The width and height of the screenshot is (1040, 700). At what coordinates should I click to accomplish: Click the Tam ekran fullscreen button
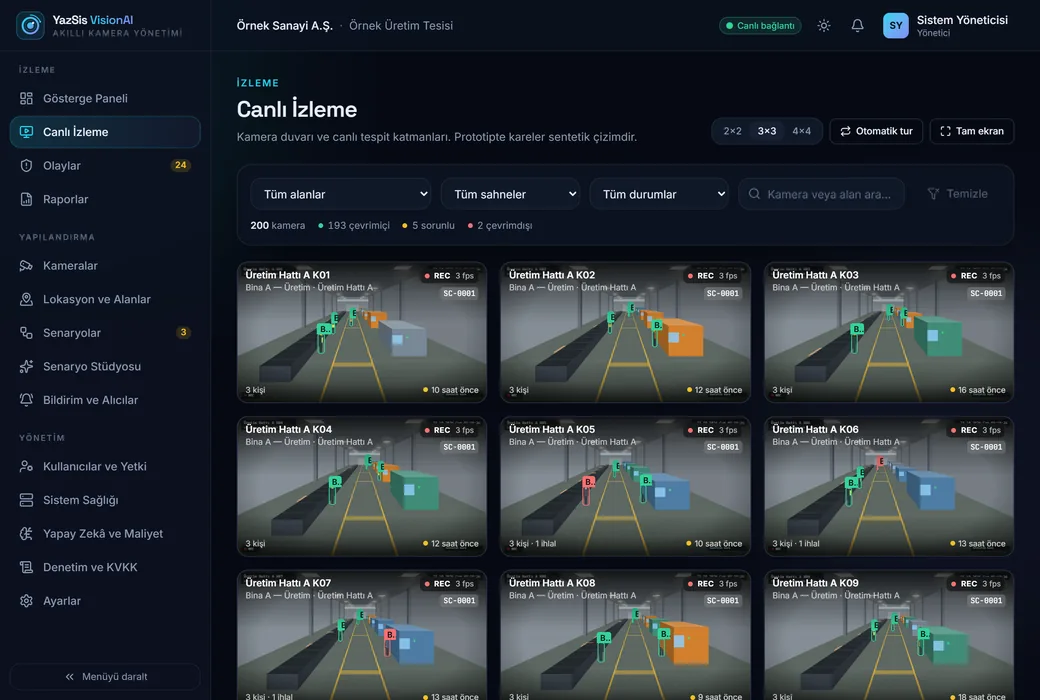(x=972, y=131)
